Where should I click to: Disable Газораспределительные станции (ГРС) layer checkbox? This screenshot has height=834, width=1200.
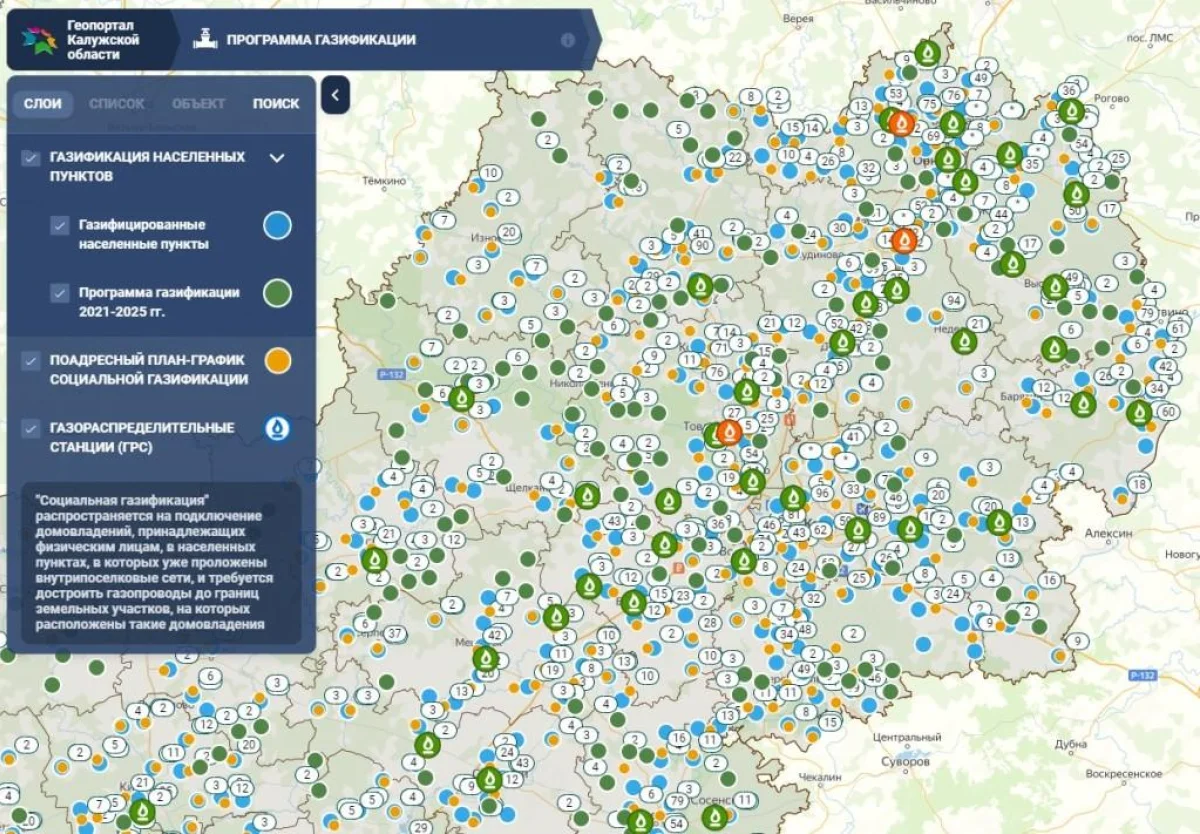[31, 428]
